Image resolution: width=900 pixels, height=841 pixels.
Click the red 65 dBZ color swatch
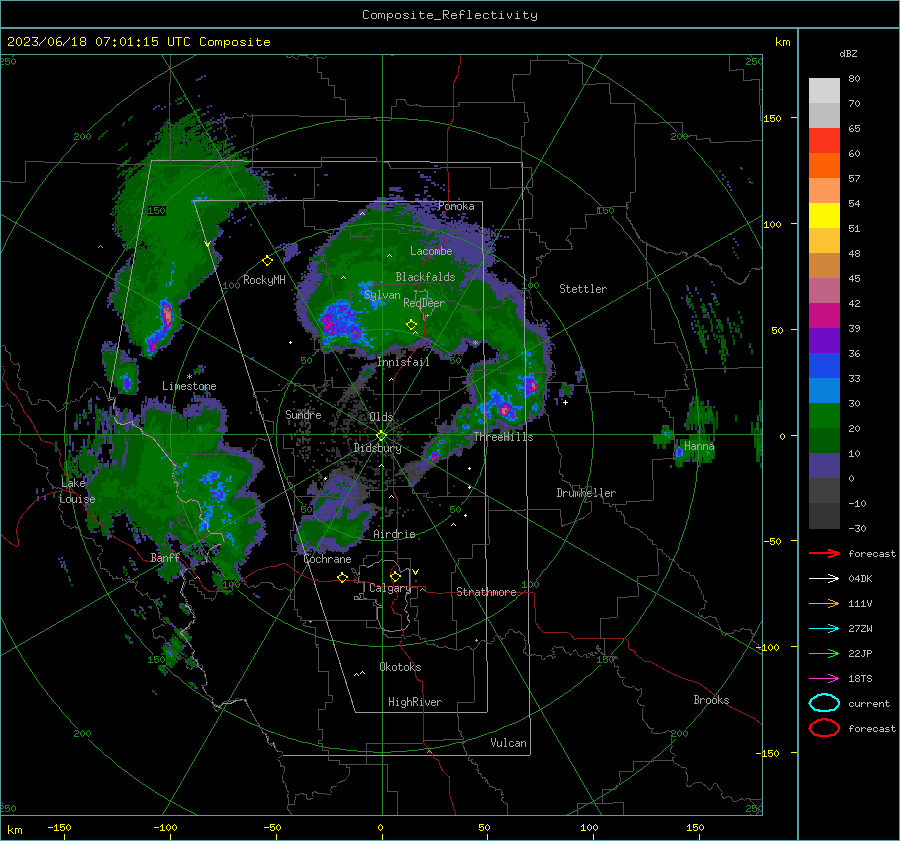[824, 141]
